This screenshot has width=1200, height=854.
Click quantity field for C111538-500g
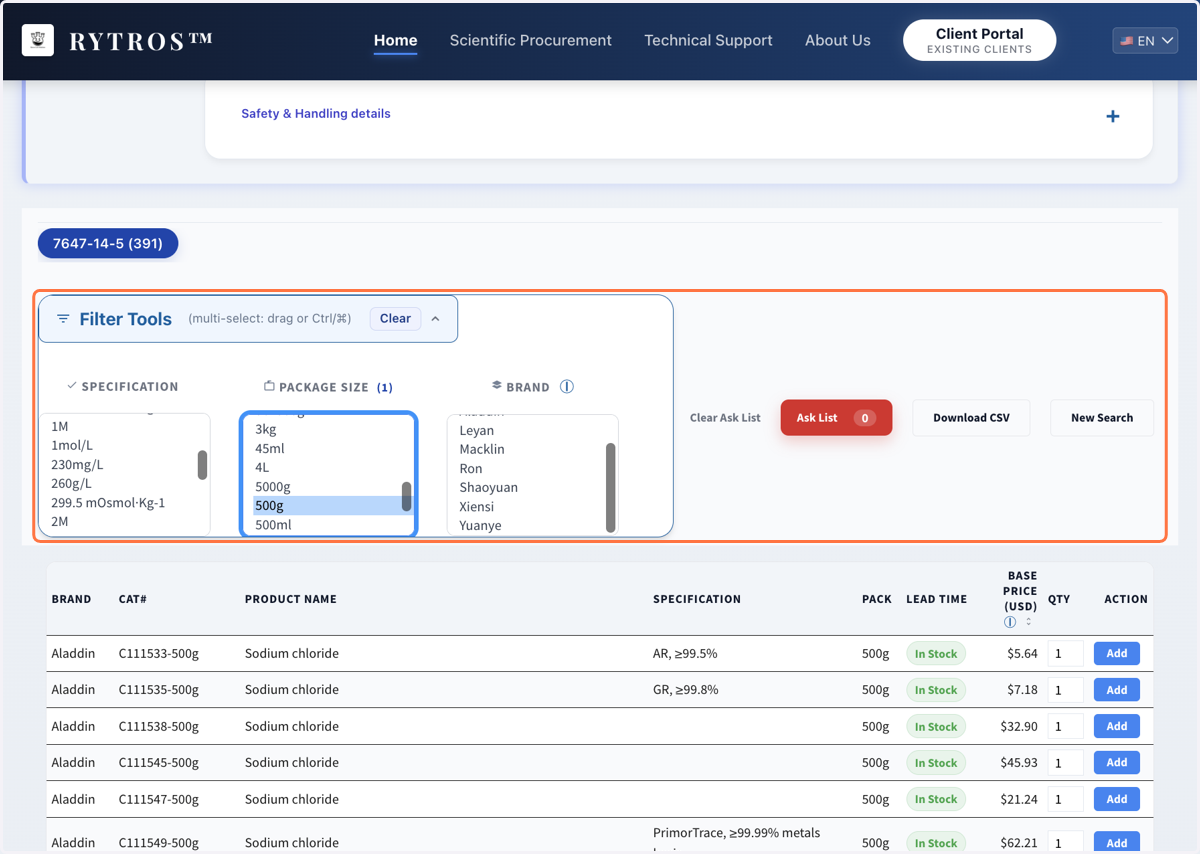(1066, 726)
